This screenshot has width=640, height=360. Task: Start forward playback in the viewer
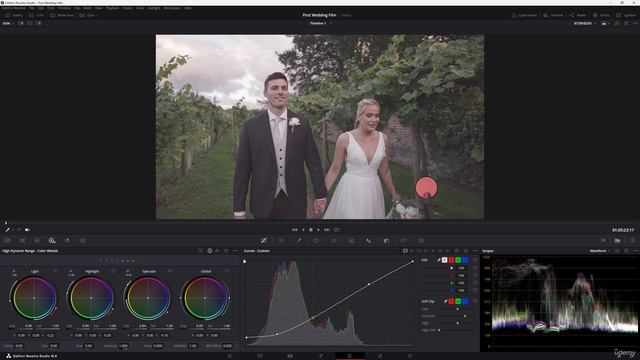coord(318,230)
